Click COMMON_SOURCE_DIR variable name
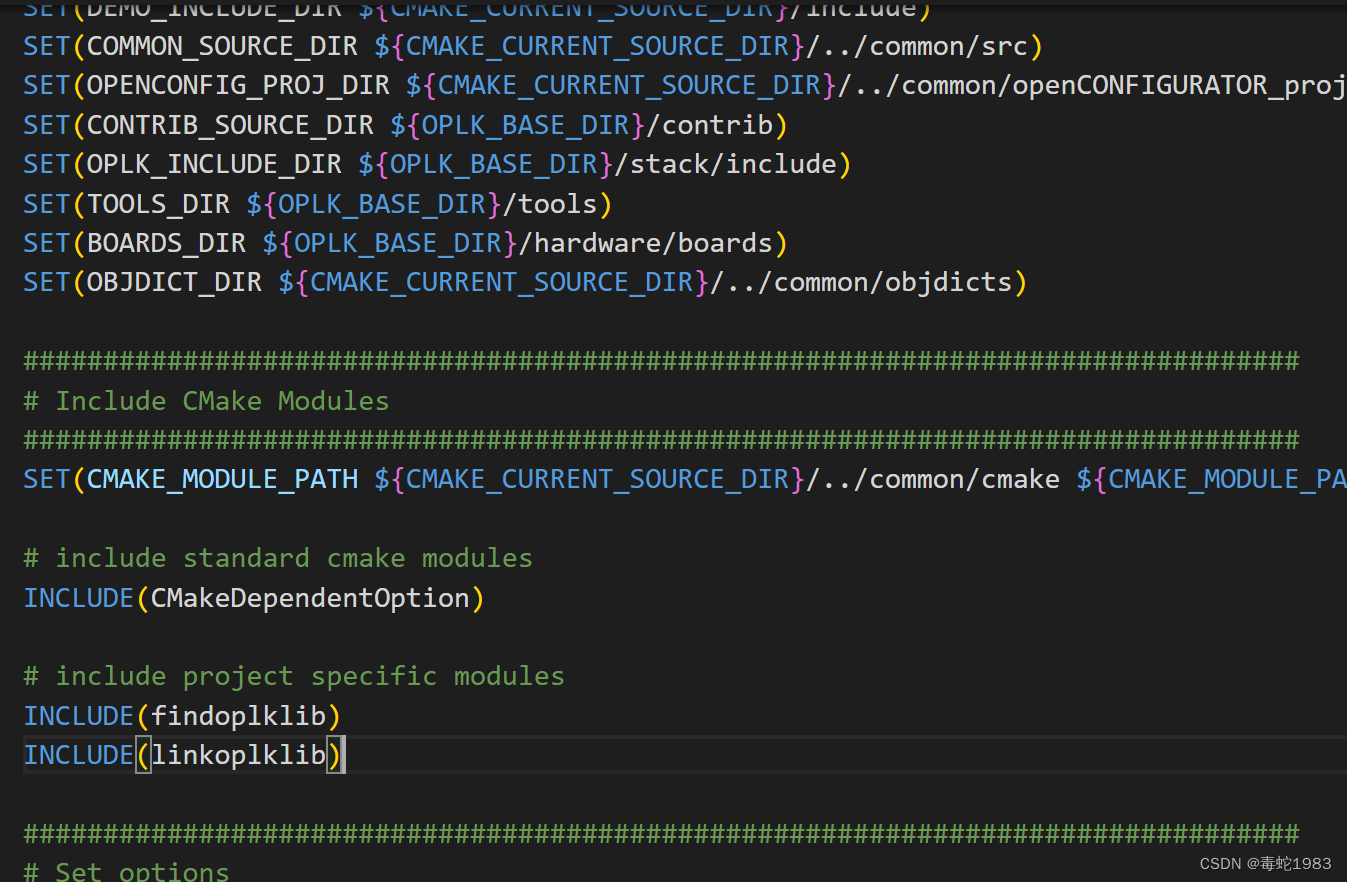1347x882 pixels. [x=222, y=46]
